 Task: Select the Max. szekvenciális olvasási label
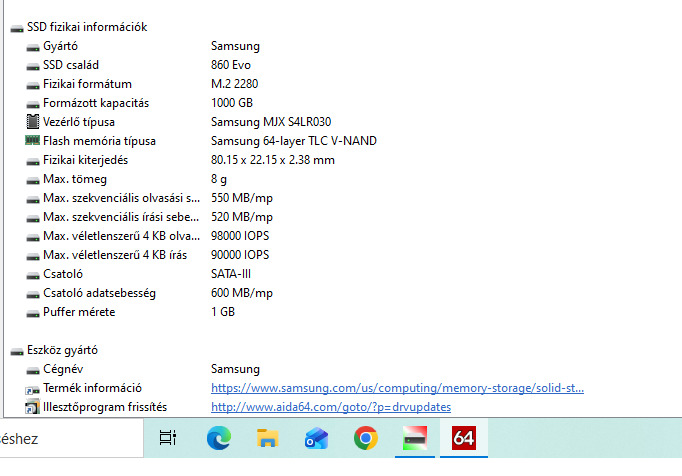tap(121, 198)
